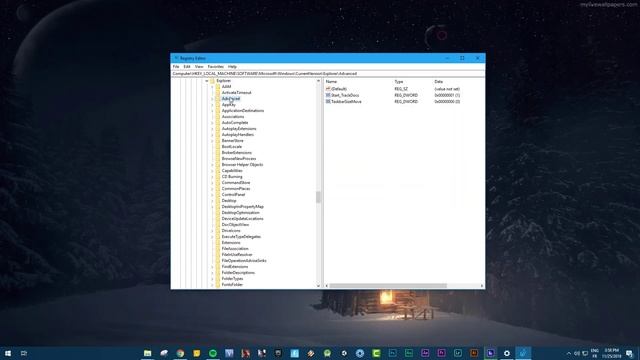Open the Help menu
Screen dimensions: 640x360
pos(232,67)
